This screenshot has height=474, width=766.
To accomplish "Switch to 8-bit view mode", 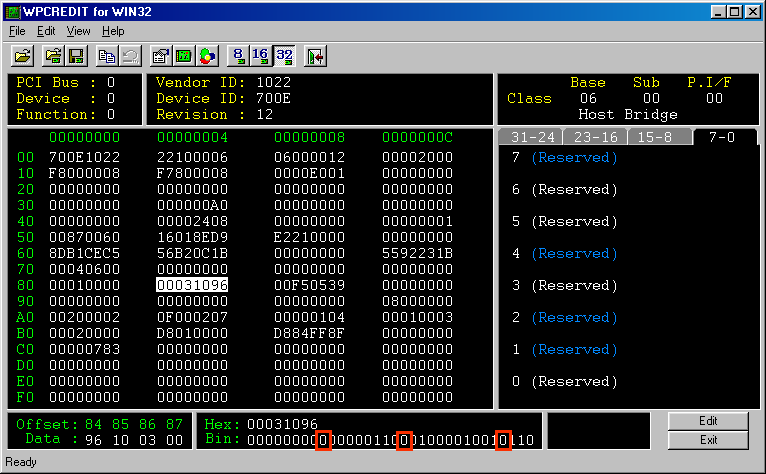I will 238,56.
